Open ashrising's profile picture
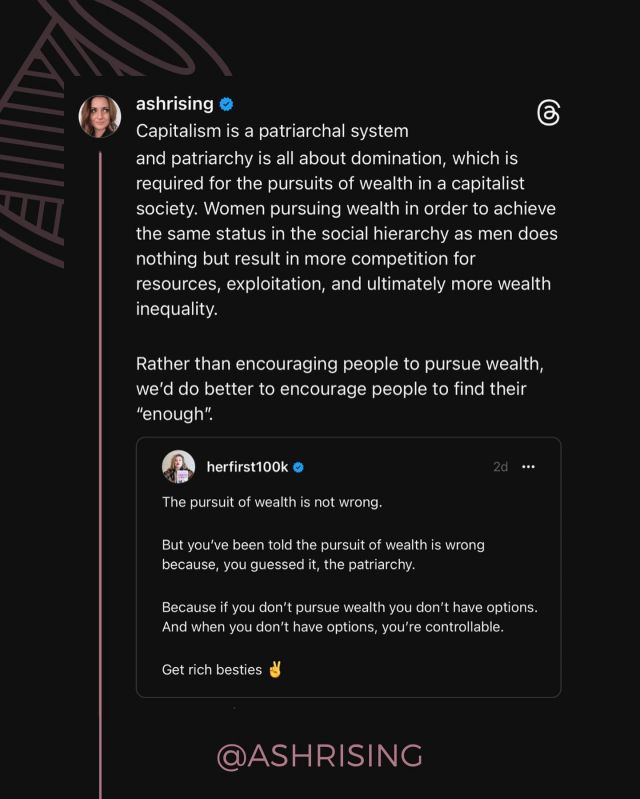The height and width of the screenshot is (799, 640). pyautogui.click(x=100, y=116)
